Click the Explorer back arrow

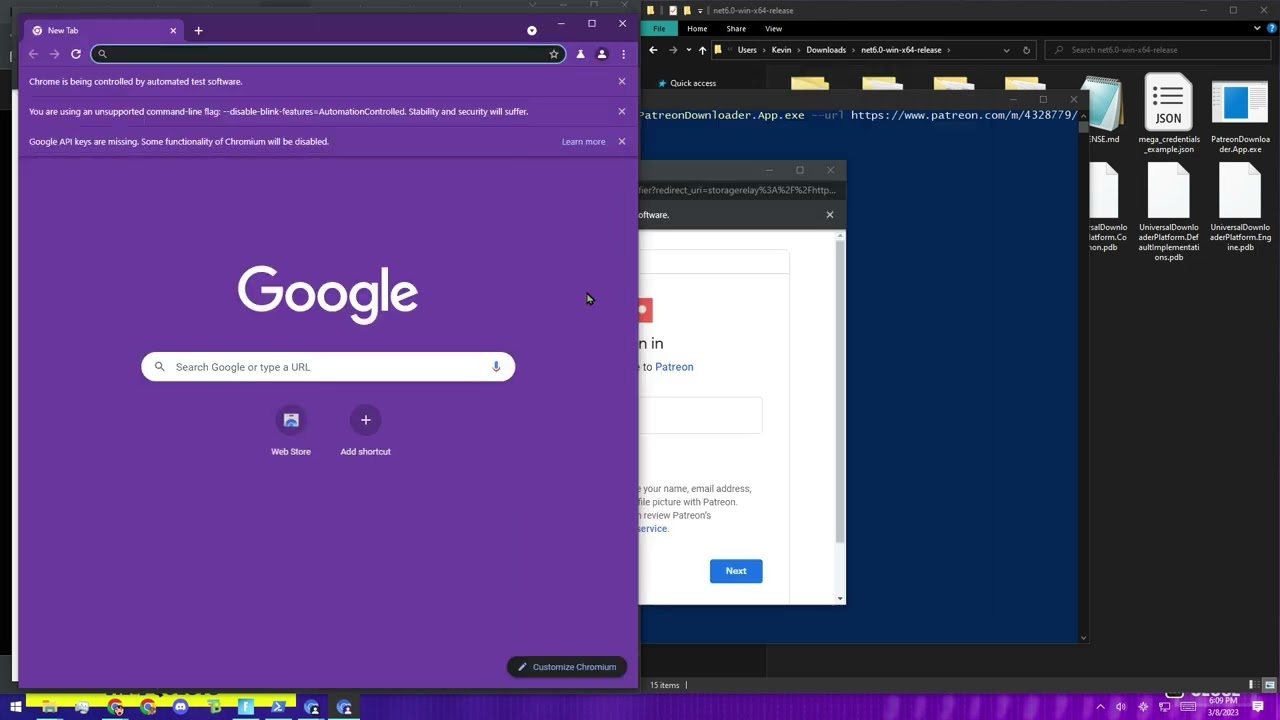(652, 50)
